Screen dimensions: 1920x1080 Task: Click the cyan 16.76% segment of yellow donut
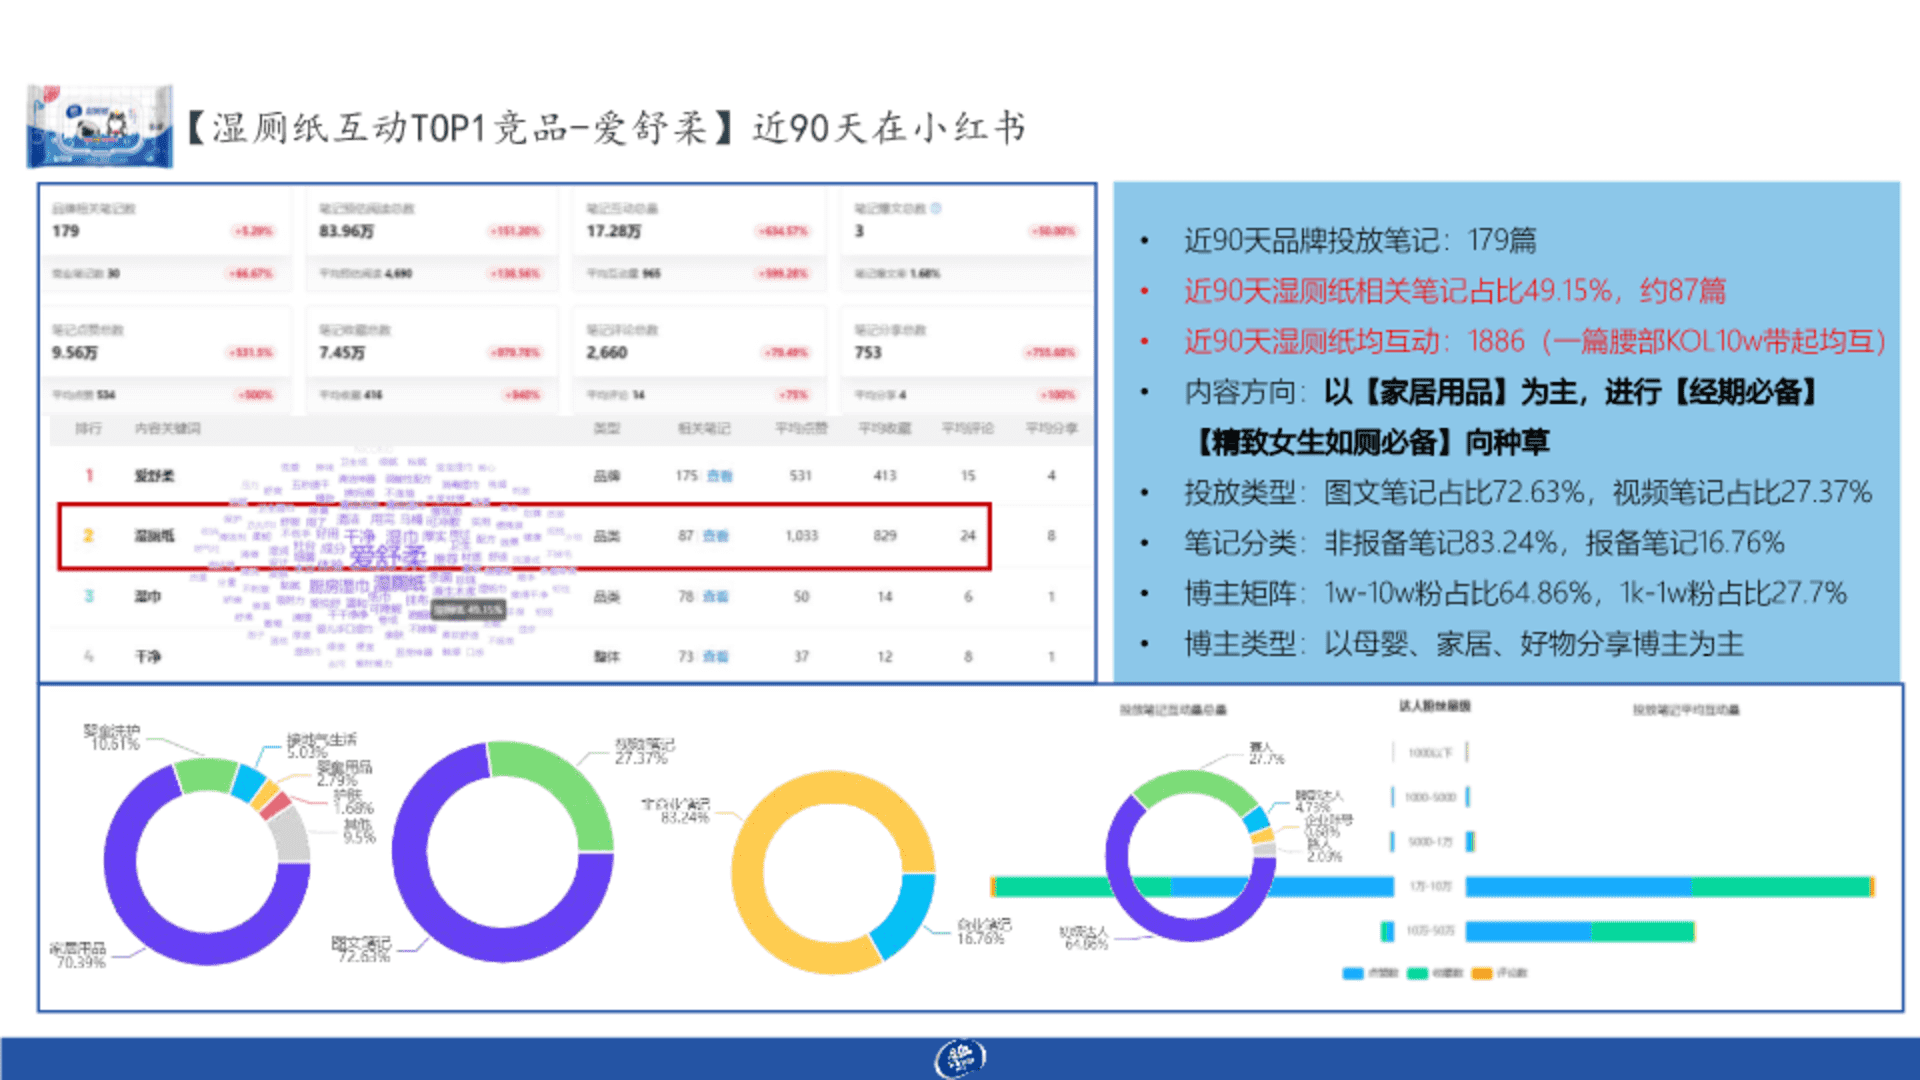(905, 915)
